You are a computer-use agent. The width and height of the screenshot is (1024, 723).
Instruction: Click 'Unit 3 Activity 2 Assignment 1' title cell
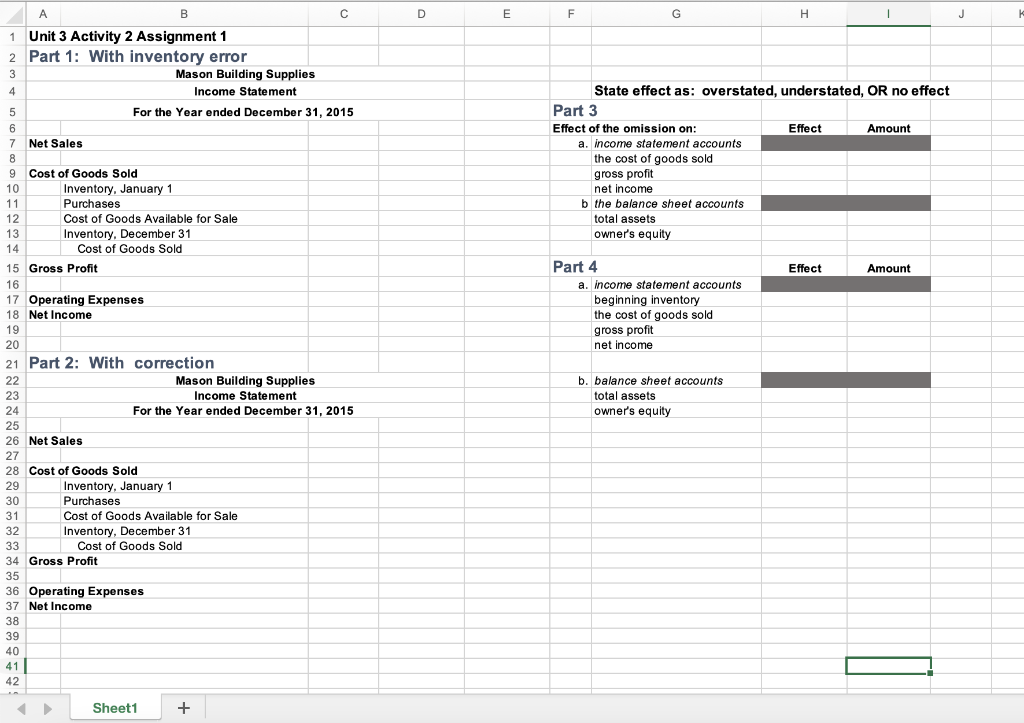[x=127, y=37]
